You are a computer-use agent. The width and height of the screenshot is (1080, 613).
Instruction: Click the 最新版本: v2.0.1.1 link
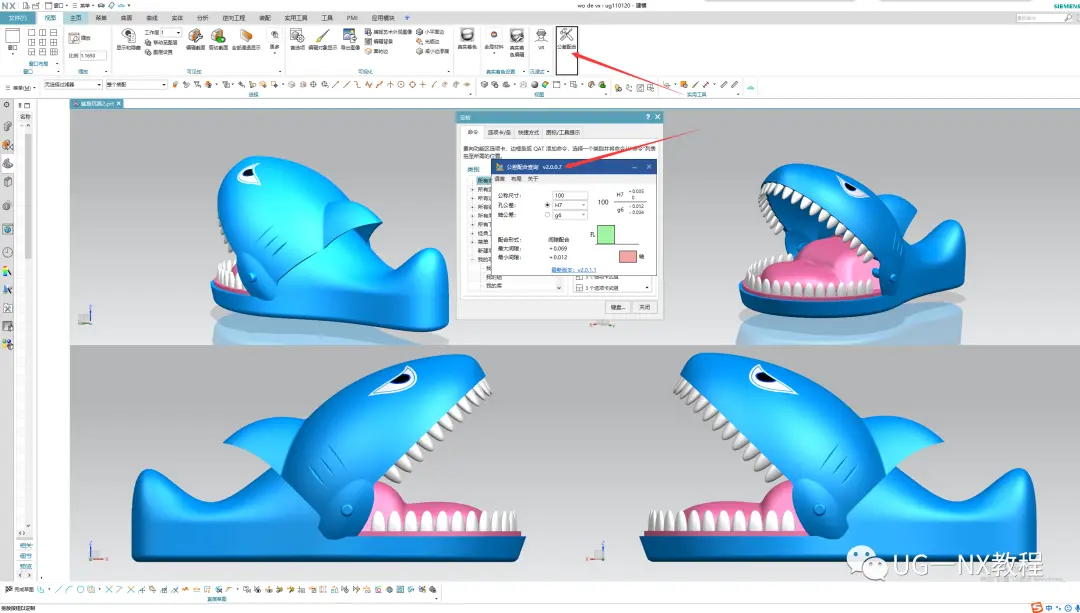click(574, 270)
